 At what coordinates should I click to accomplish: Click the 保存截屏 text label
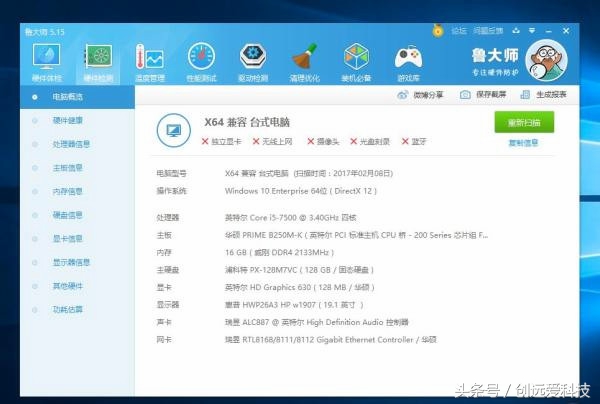tap(491, 94)
